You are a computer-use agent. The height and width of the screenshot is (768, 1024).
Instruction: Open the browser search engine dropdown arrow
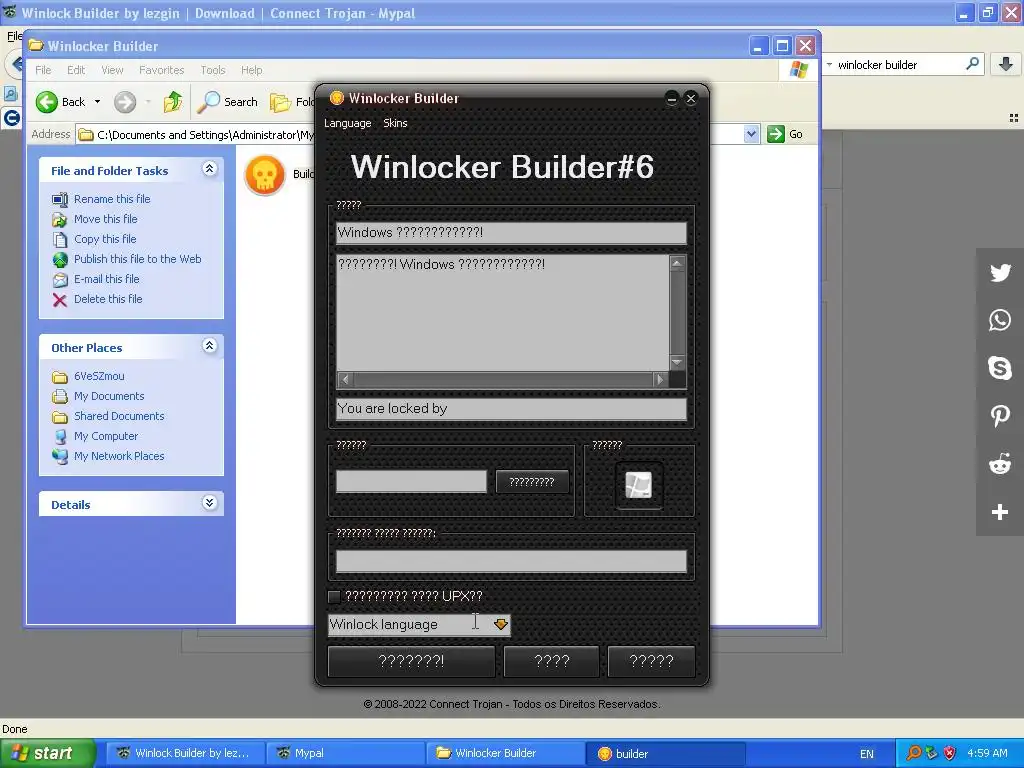click(829, 64)
